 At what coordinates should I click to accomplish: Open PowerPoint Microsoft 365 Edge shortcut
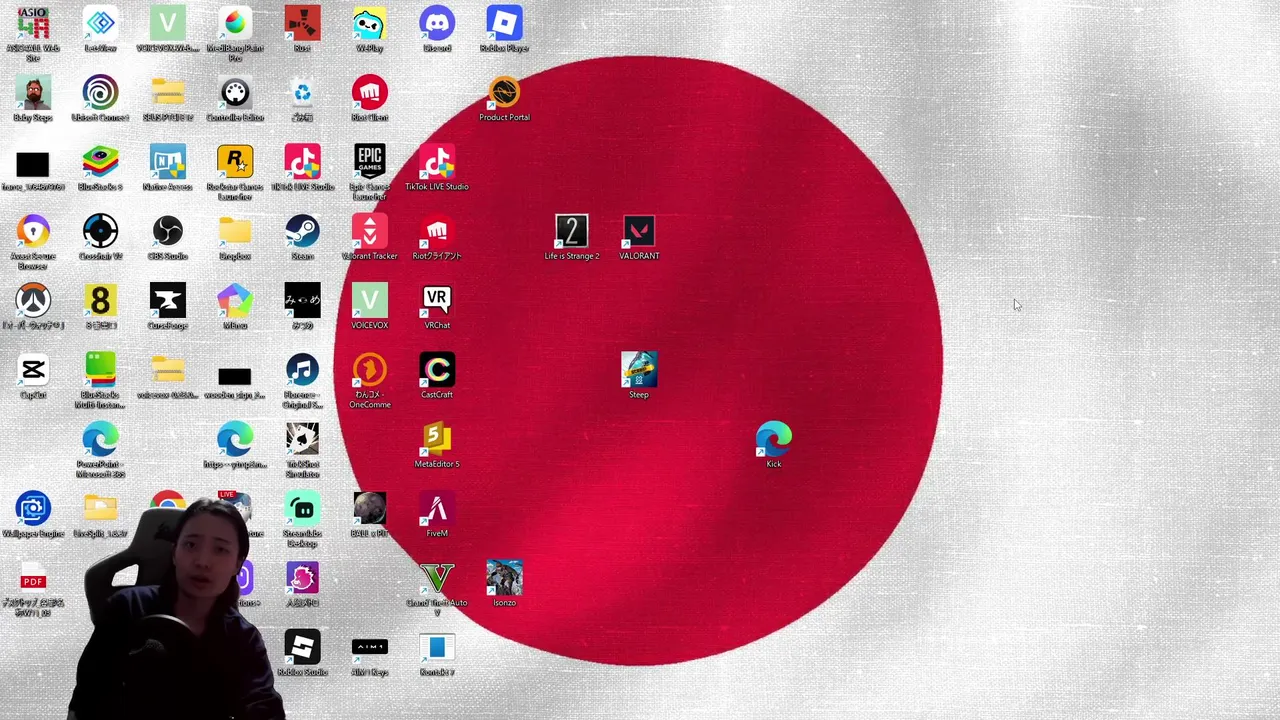[x=100, y=440]
